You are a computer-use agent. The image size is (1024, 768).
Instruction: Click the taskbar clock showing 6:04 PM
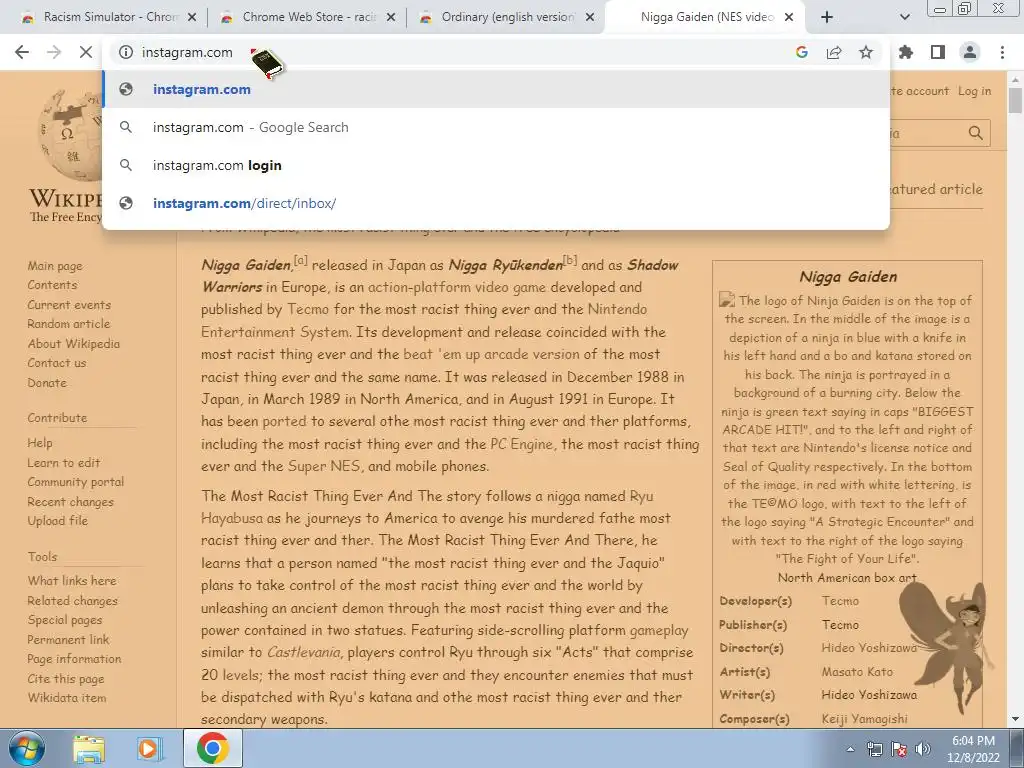coord(973,749)
